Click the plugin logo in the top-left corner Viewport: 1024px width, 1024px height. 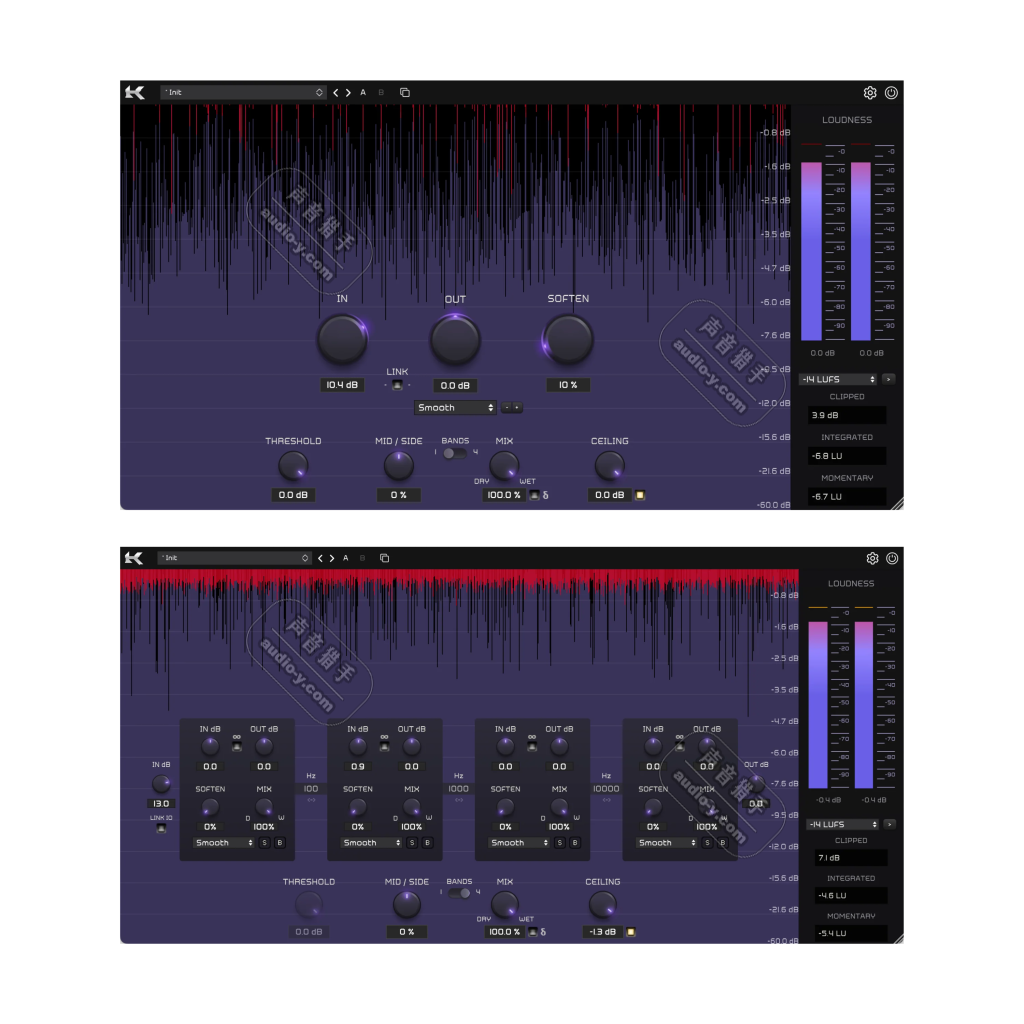click(134, 92)
